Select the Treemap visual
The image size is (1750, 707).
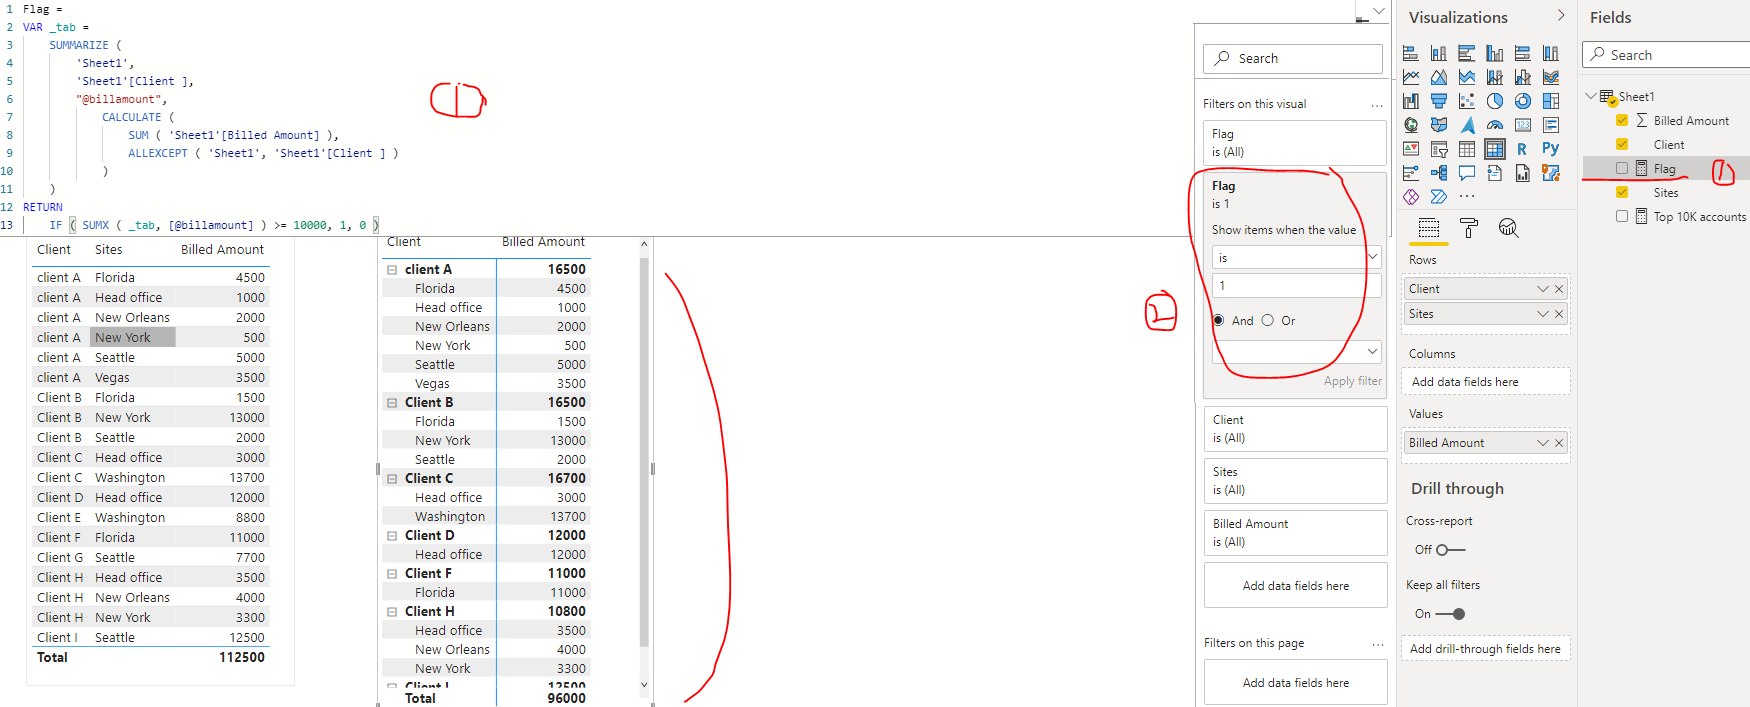[x=1551, y=101]
